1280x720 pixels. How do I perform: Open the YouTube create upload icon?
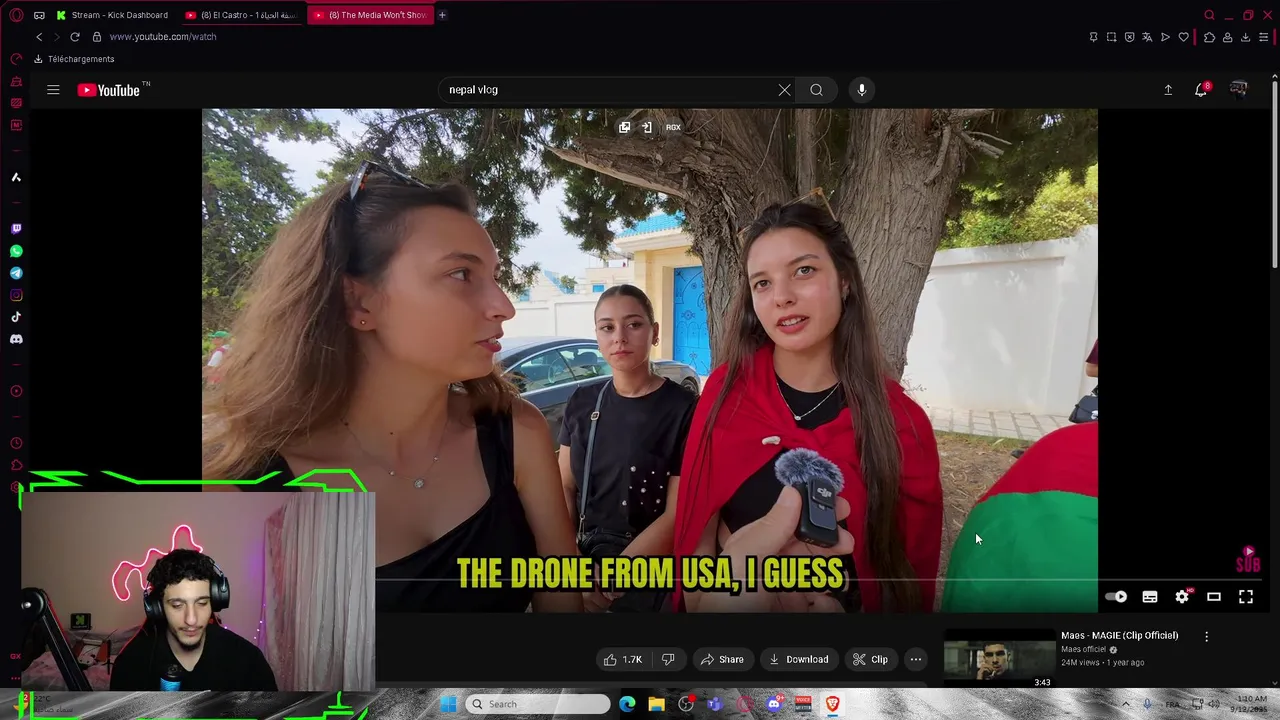pos(1168,90)
